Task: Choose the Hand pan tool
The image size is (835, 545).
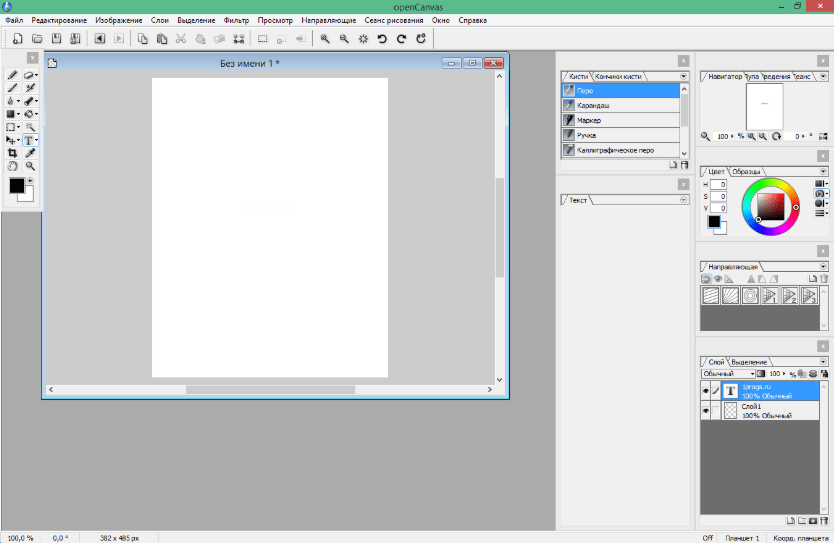Action: [x=12, y=167]
